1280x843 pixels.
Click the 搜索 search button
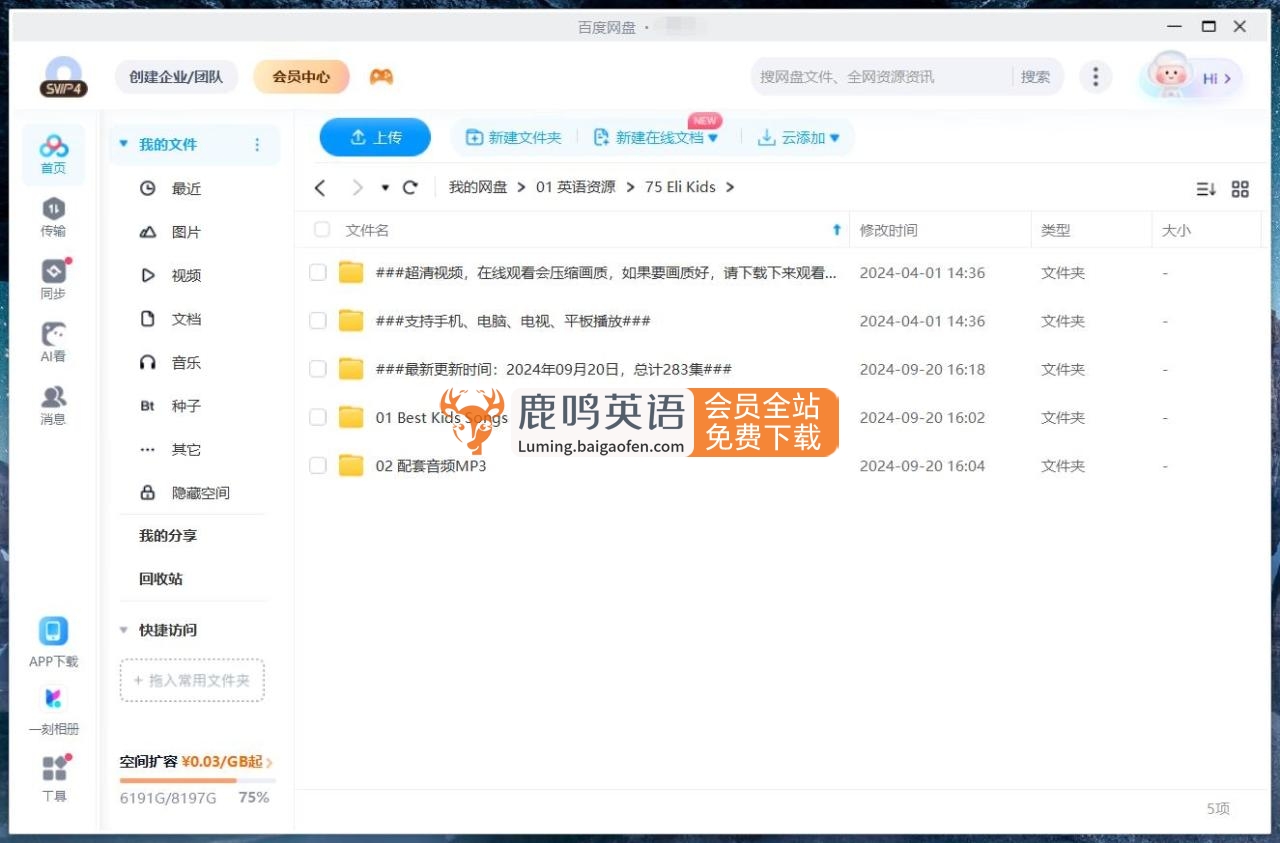click(x=1036, y=77)
